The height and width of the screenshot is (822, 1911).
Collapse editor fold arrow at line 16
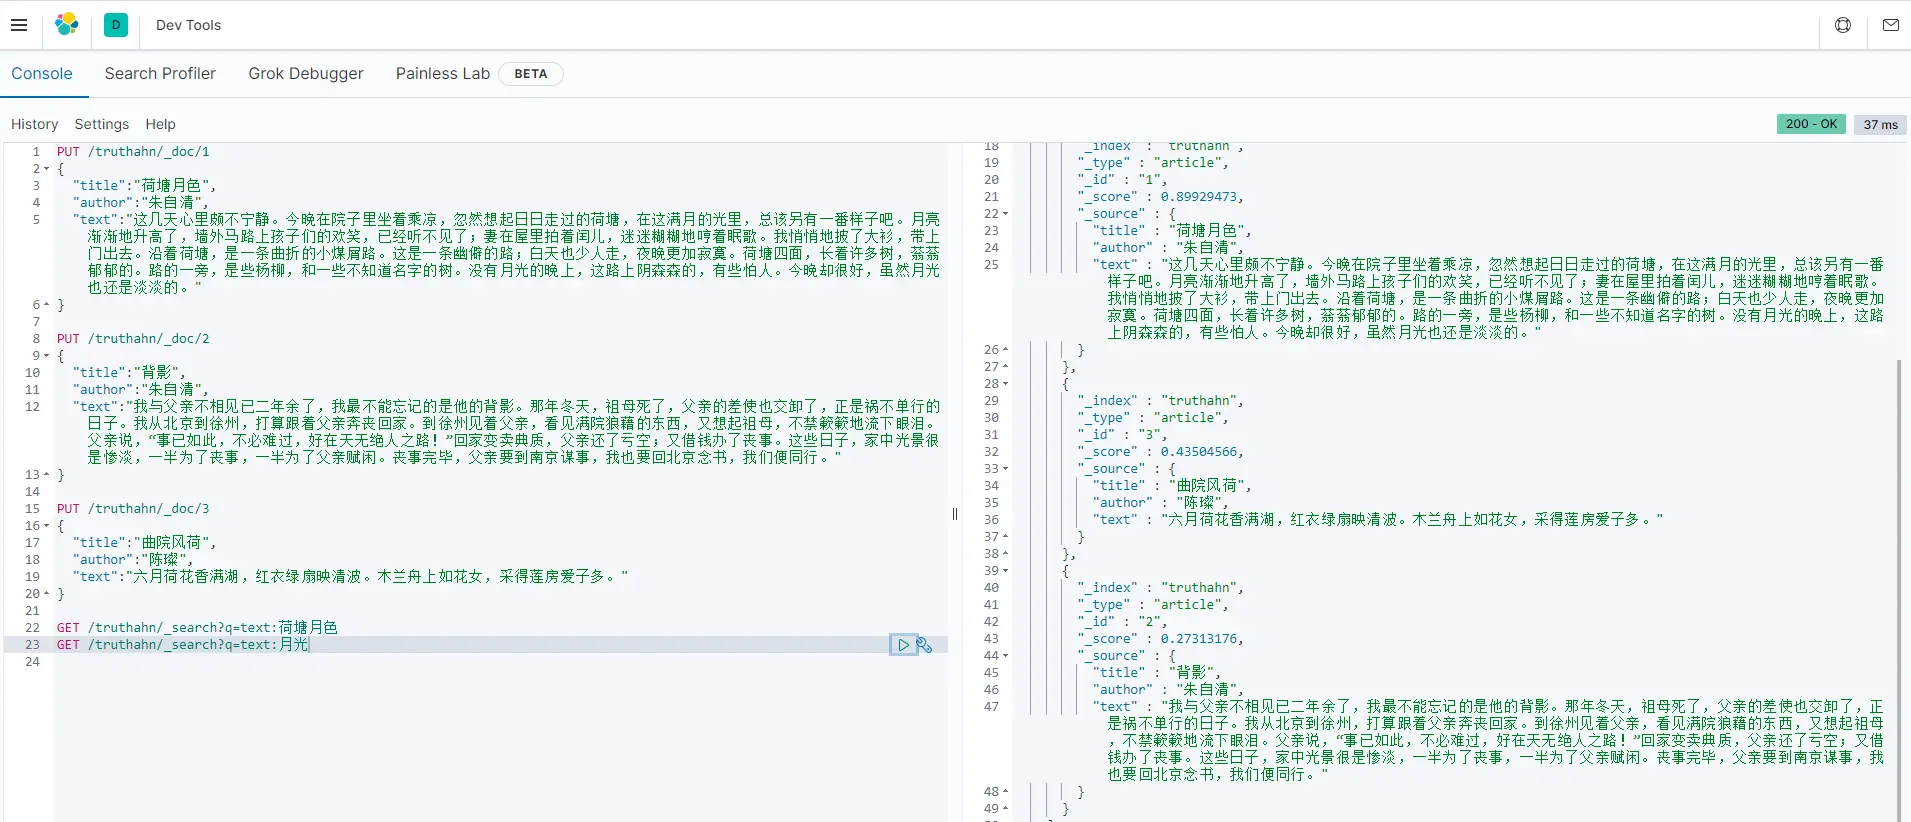47,526
